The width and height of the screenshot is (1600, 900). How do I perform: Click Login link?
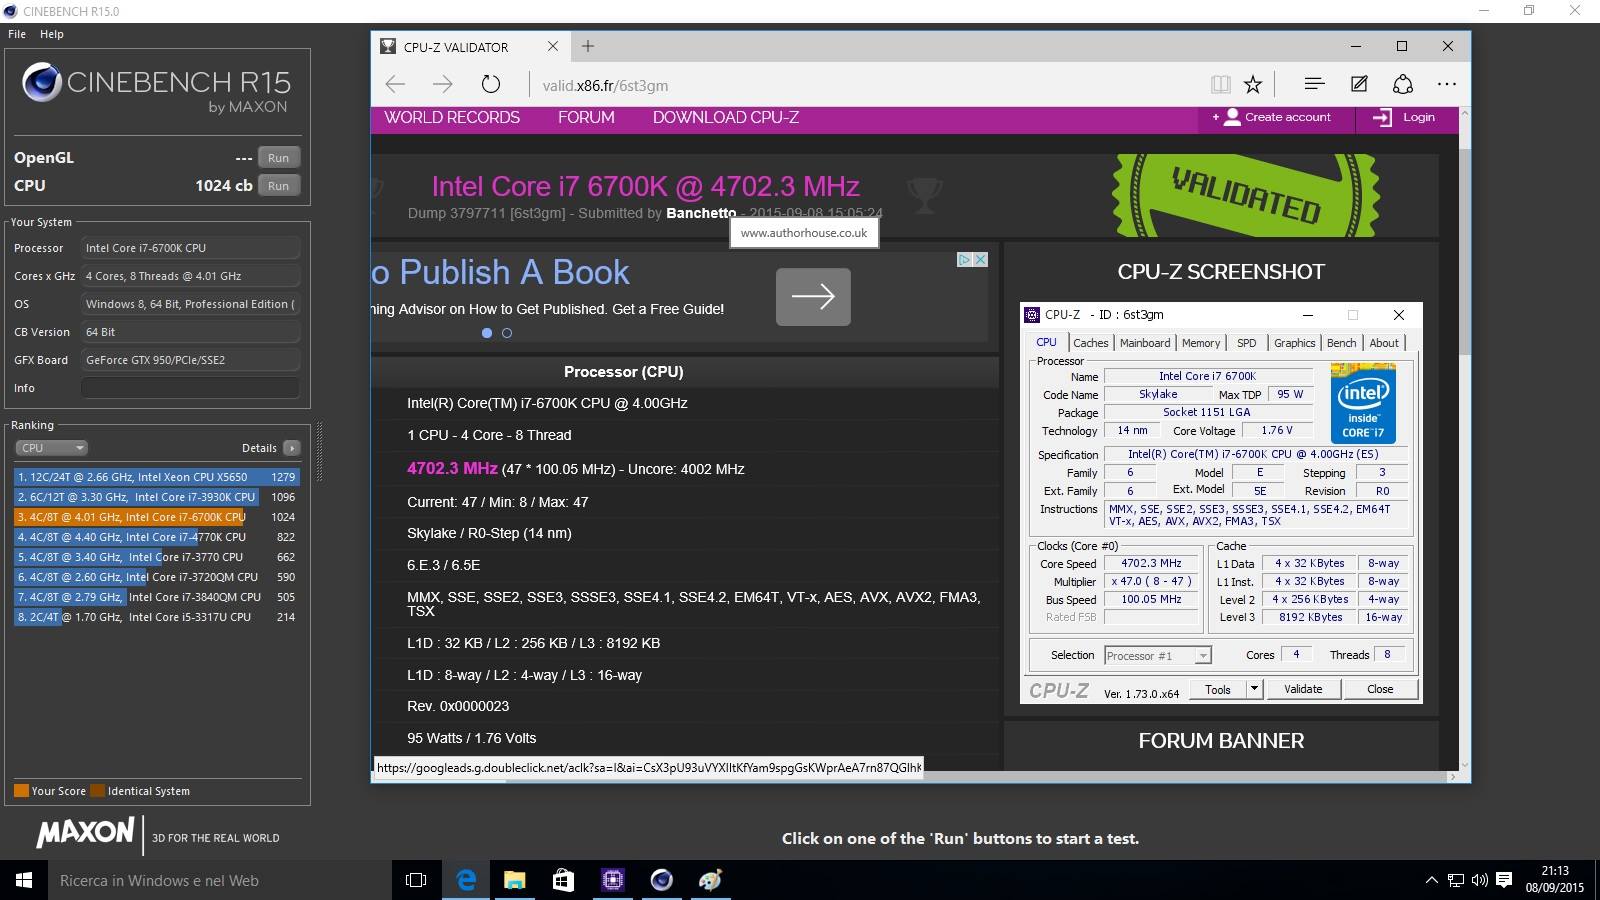pyautogui.click(x=1405, y=118)
